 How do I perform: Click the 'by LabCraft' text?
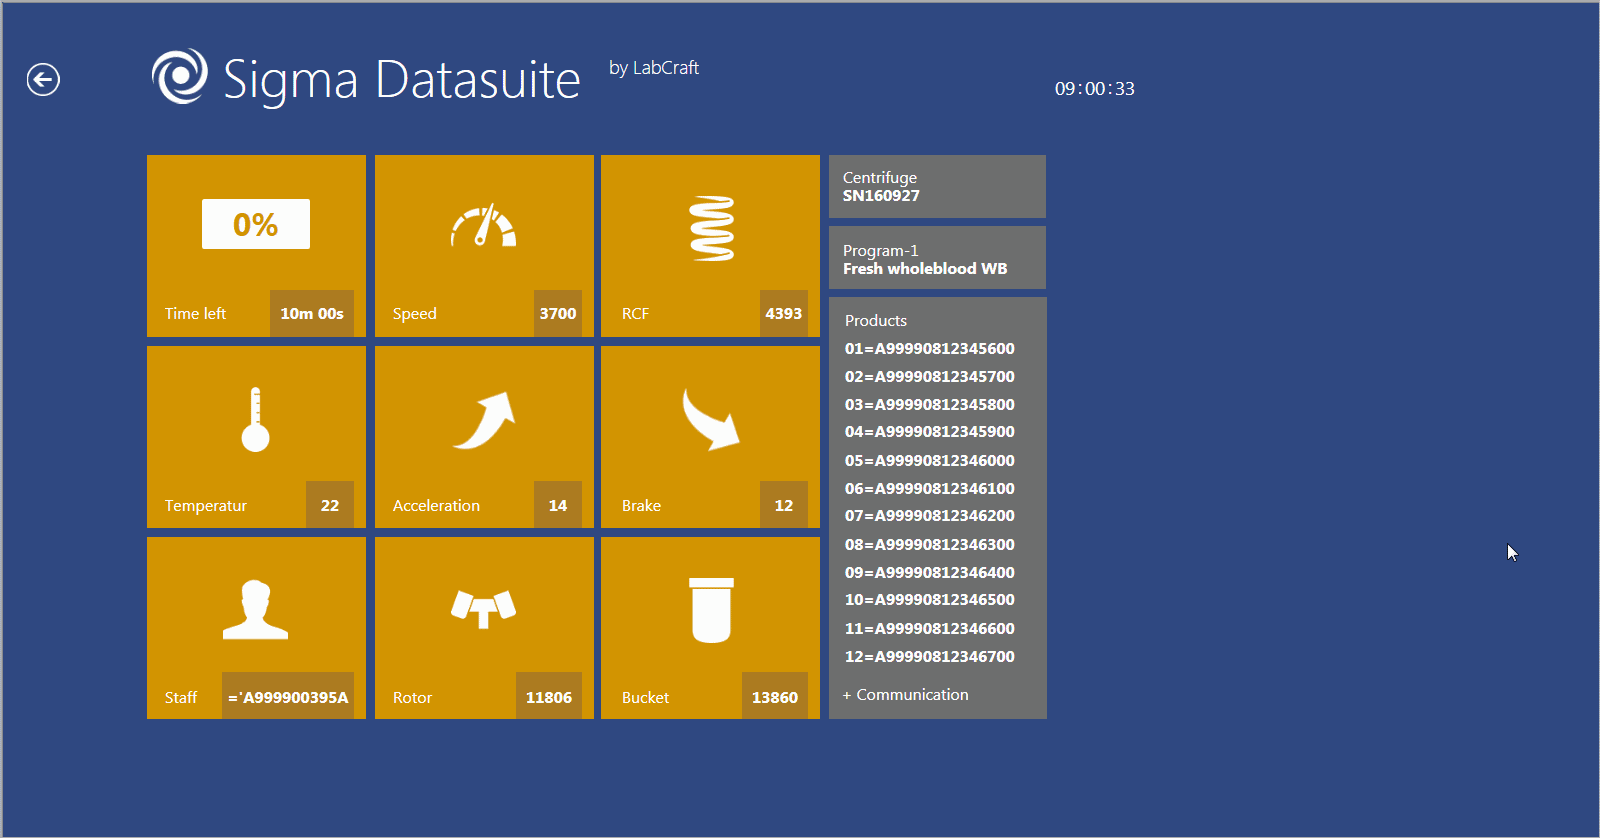[654, 68]
